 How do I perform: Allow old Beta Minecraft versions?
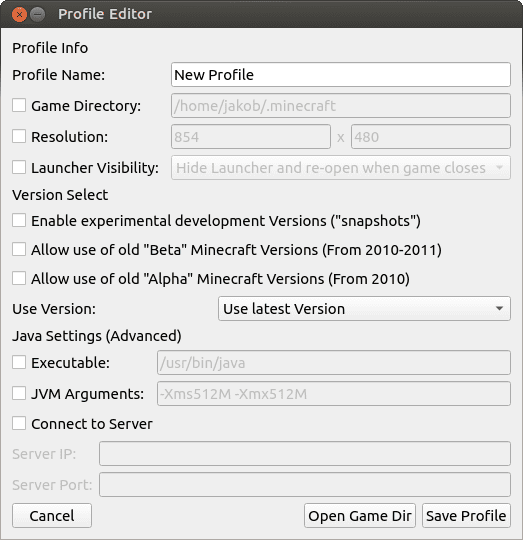(19, 249)
